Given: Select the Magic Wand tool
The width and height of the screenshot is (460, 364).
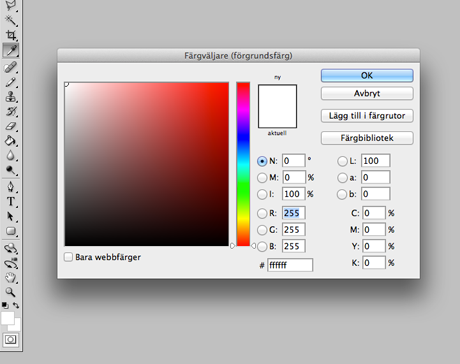Looking at the screenshot, I should coord(11,20).
